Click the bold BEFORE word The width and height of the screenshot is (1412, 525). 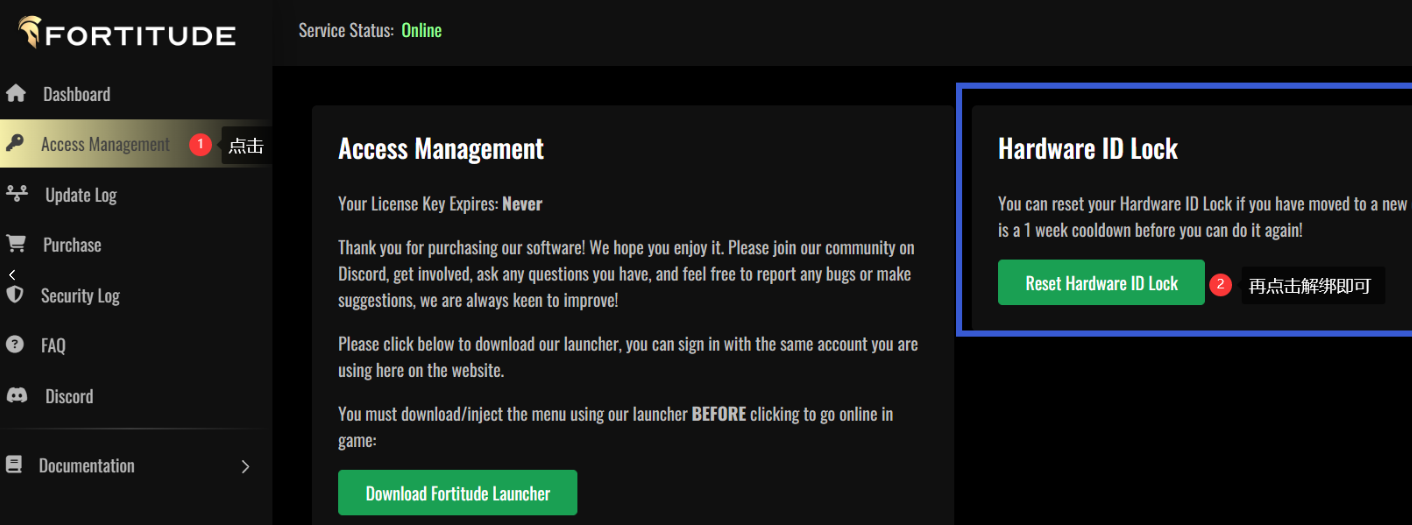pos(719,414)
